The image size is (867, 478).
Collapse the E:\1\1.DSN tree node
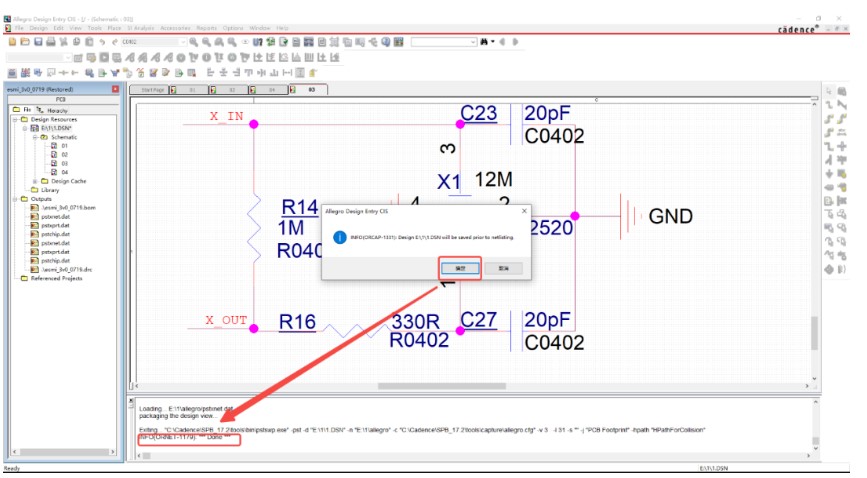pyautogui.click(x=25, y=128)
